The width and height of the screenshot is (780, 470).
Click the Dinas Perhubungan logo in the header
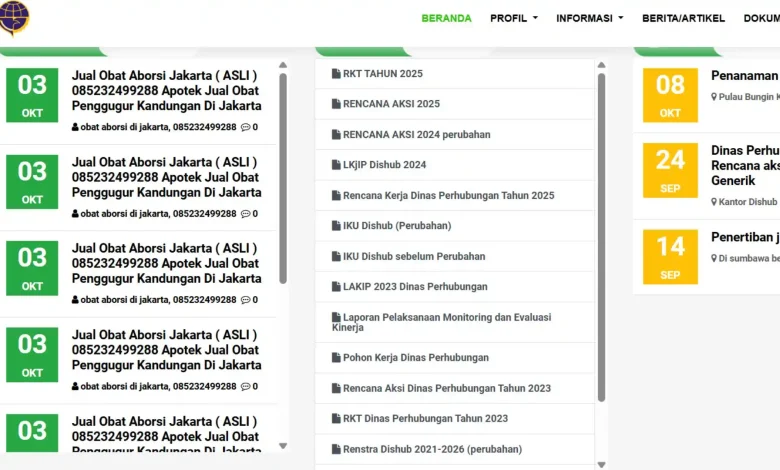(14, 17)
